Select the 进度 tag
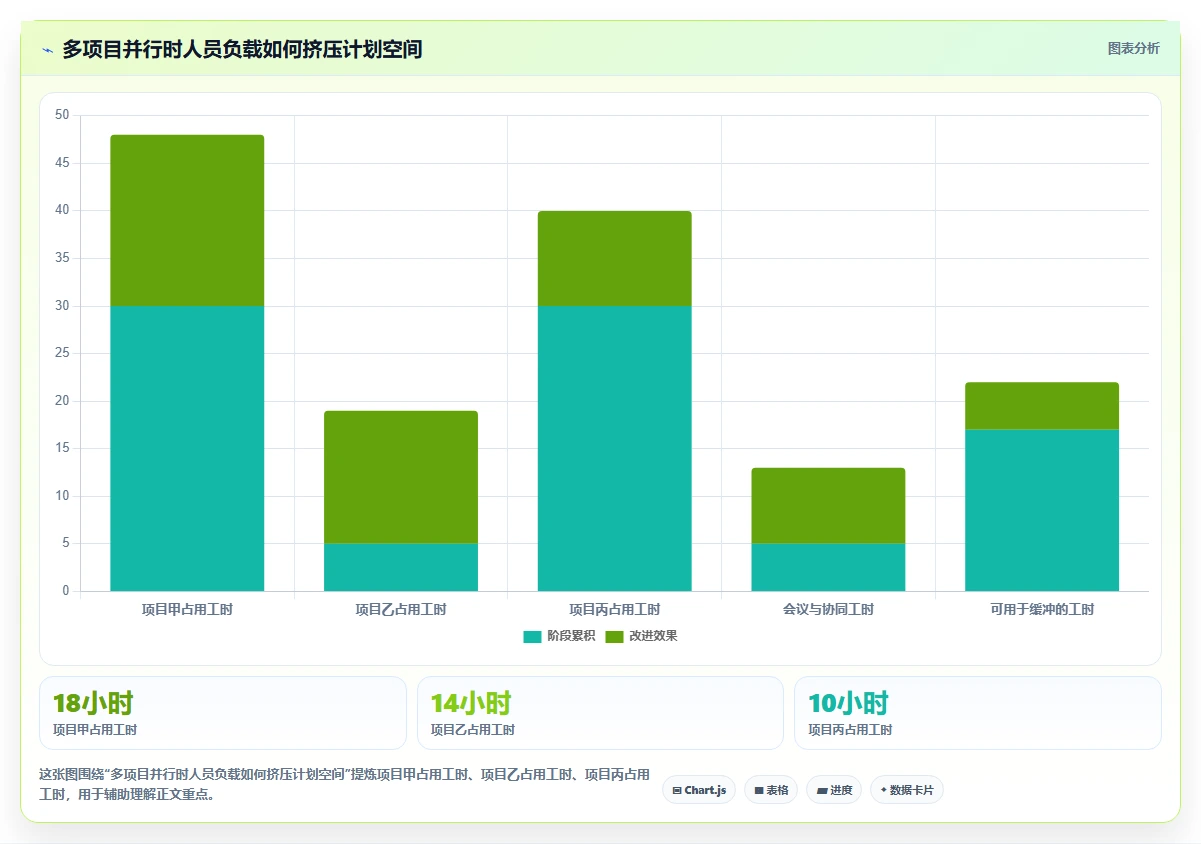The height and width of the screenshot is (844, 1201). tap(834, 790)
